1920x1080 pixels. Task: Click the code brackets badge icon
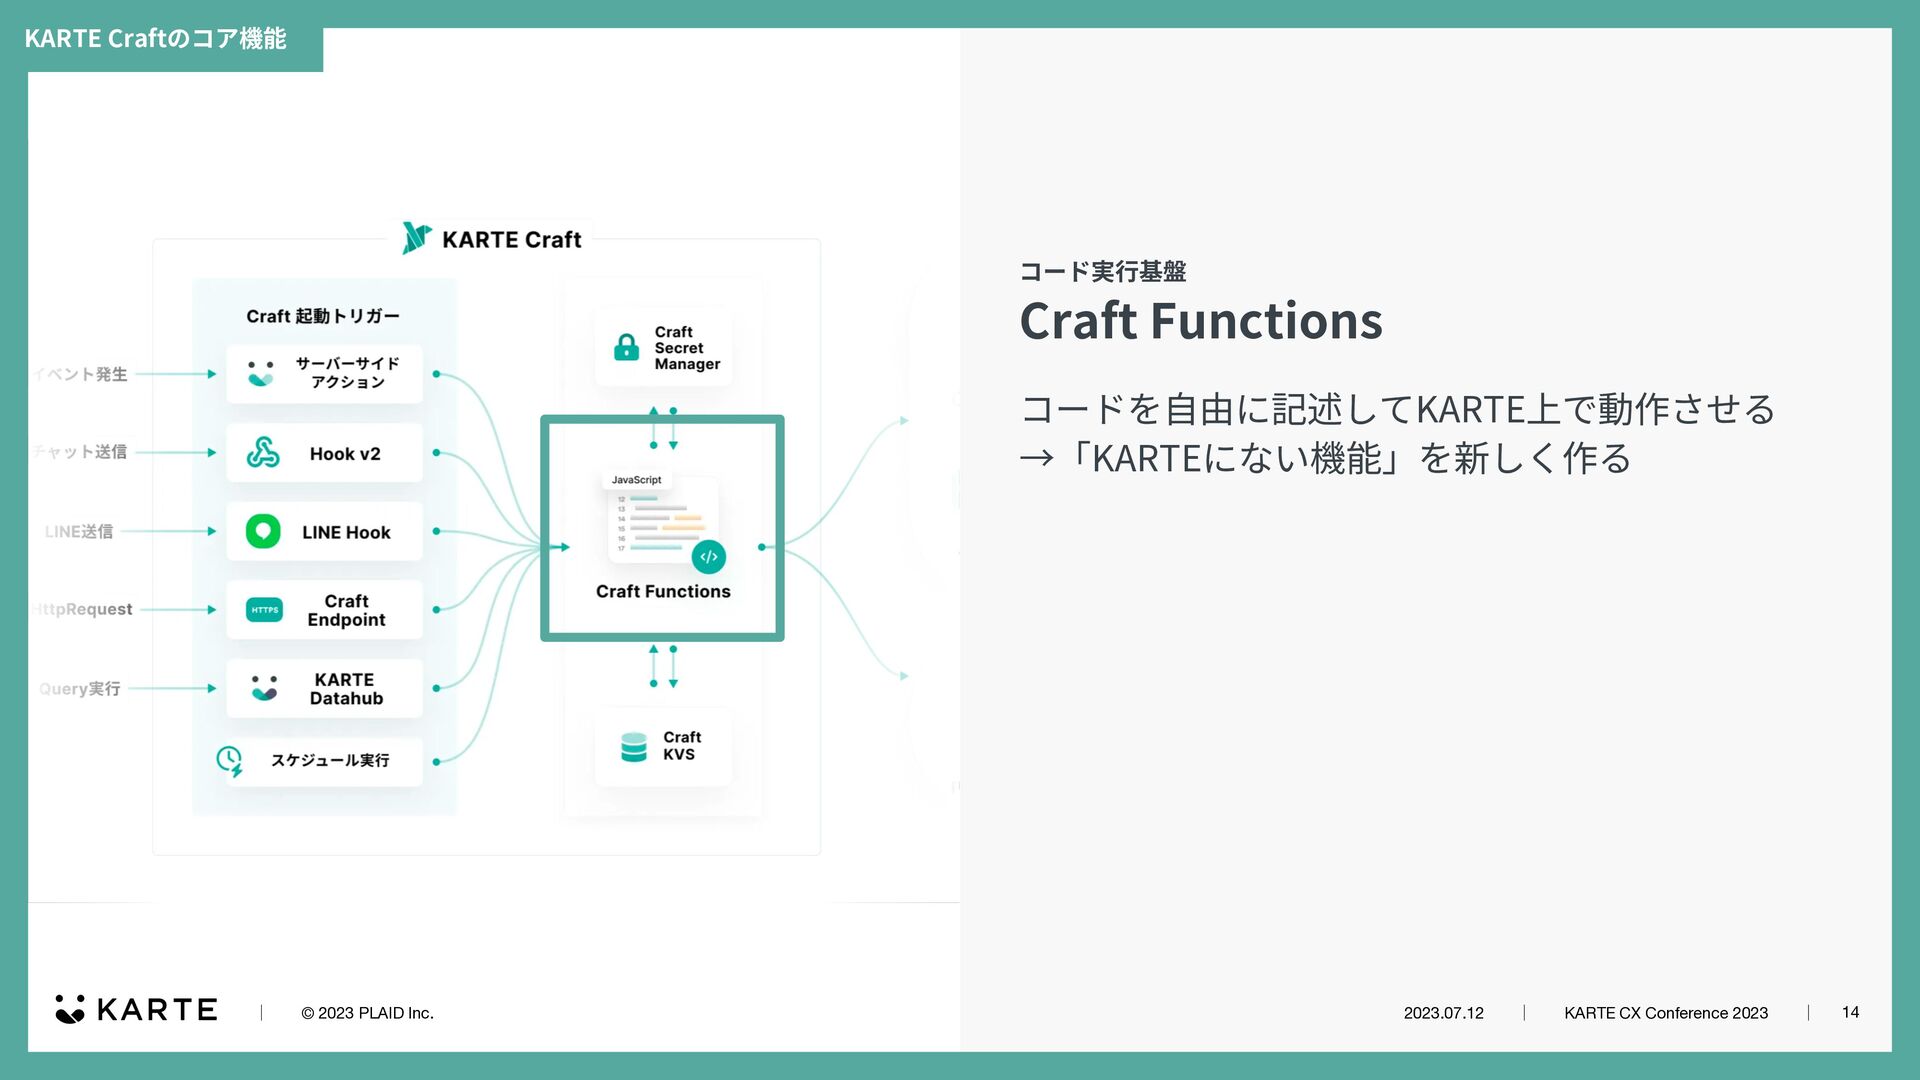pyautogui.click(x=709, y=557)
